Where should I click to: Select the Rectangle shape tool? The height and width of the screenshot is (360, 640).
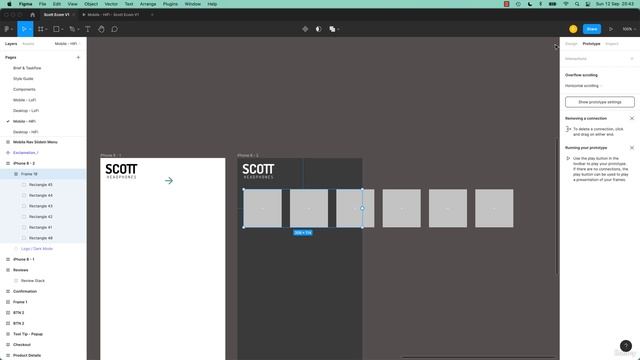click(x=56, y=29)
